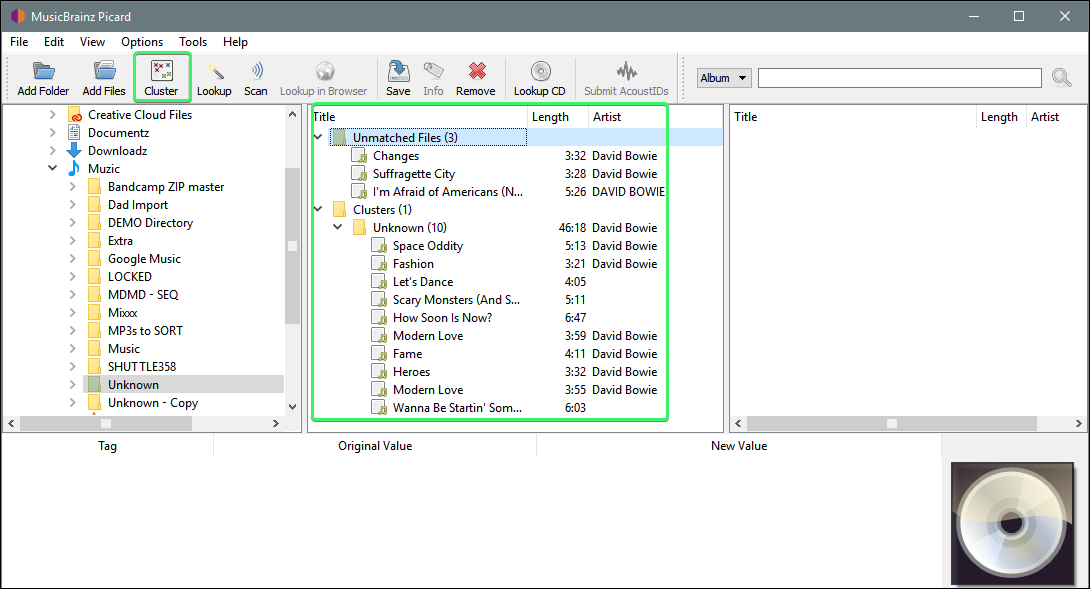The height and width of the screenshot is (589, 1090).
Task: Click the Documentz folder icon
Action: 74,133
